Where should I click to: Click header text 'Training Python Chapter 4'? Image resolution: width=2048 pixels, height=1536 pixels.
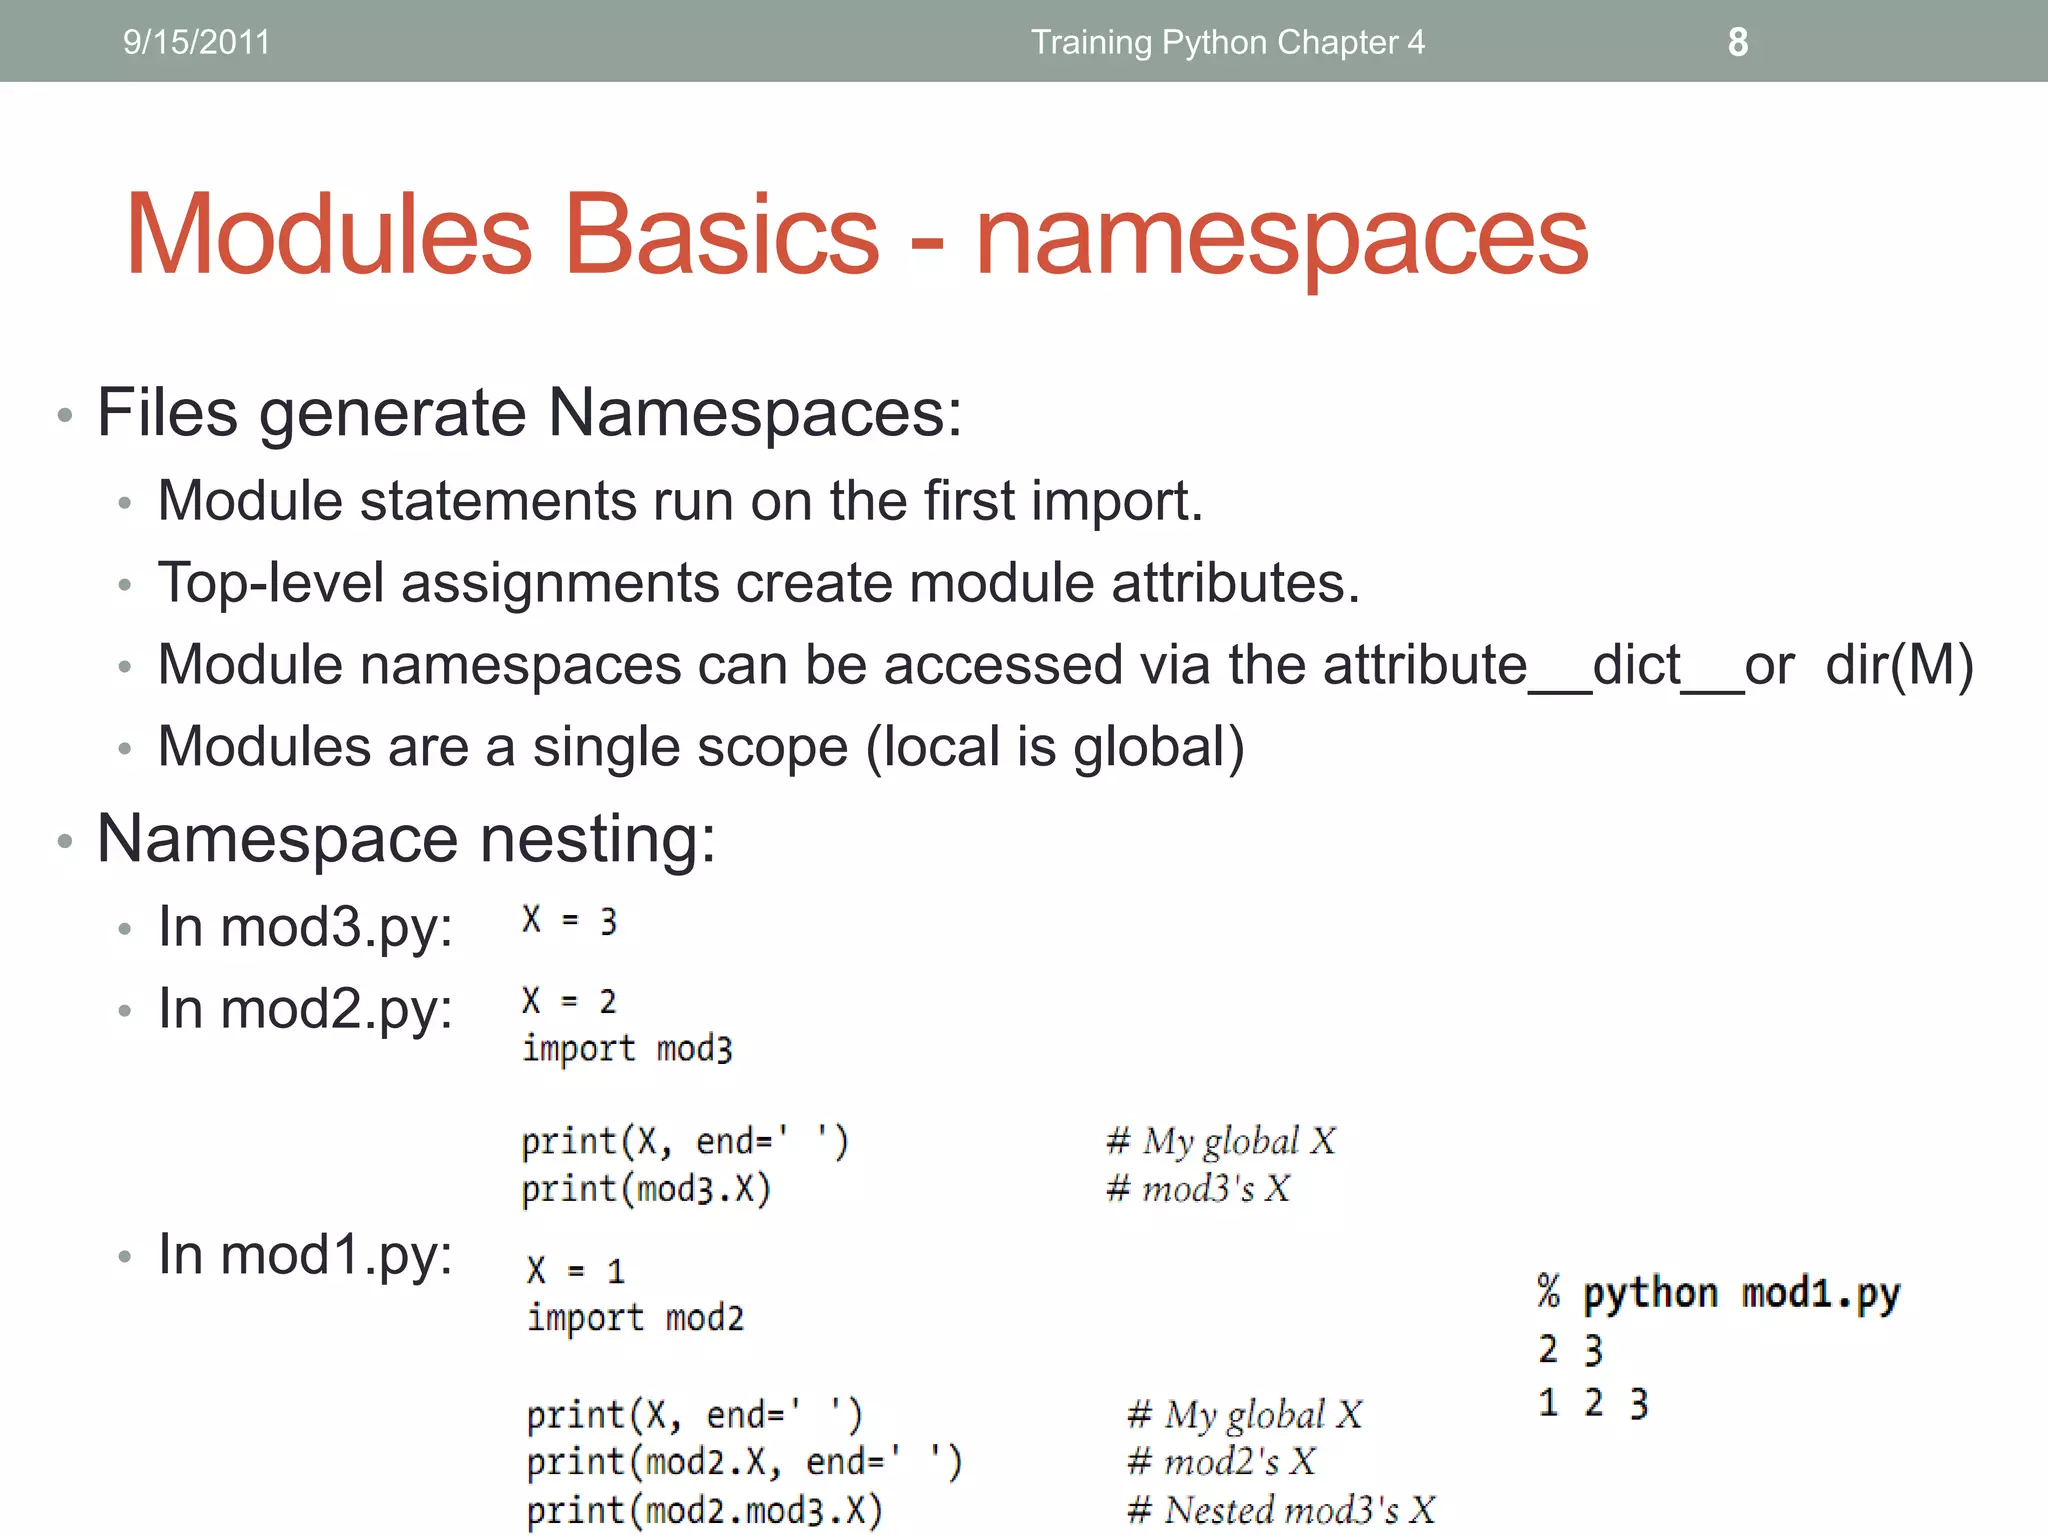pyautogui.click(x=1227, y=42)
